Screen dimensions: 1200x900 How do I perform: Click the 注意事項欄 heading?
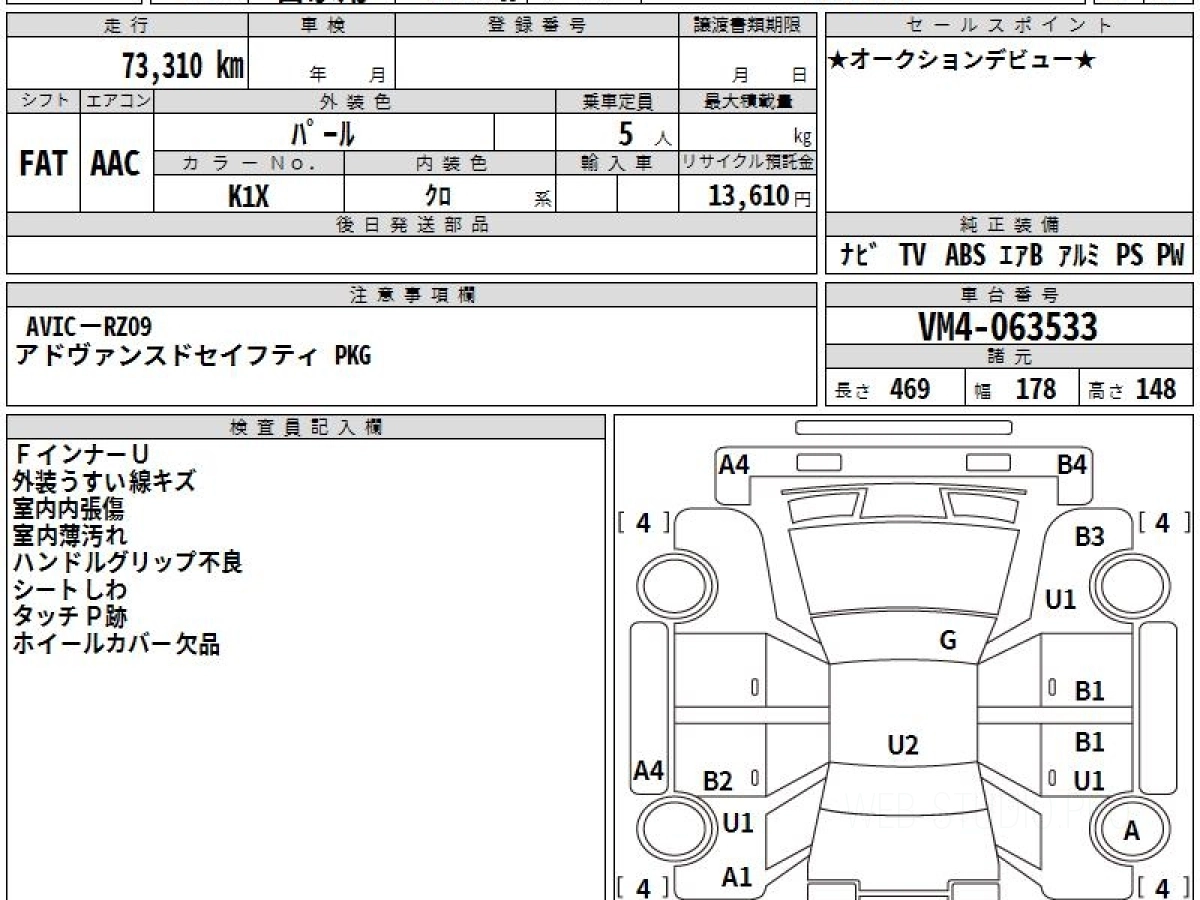pyautogui.click(x=412, y=295)
